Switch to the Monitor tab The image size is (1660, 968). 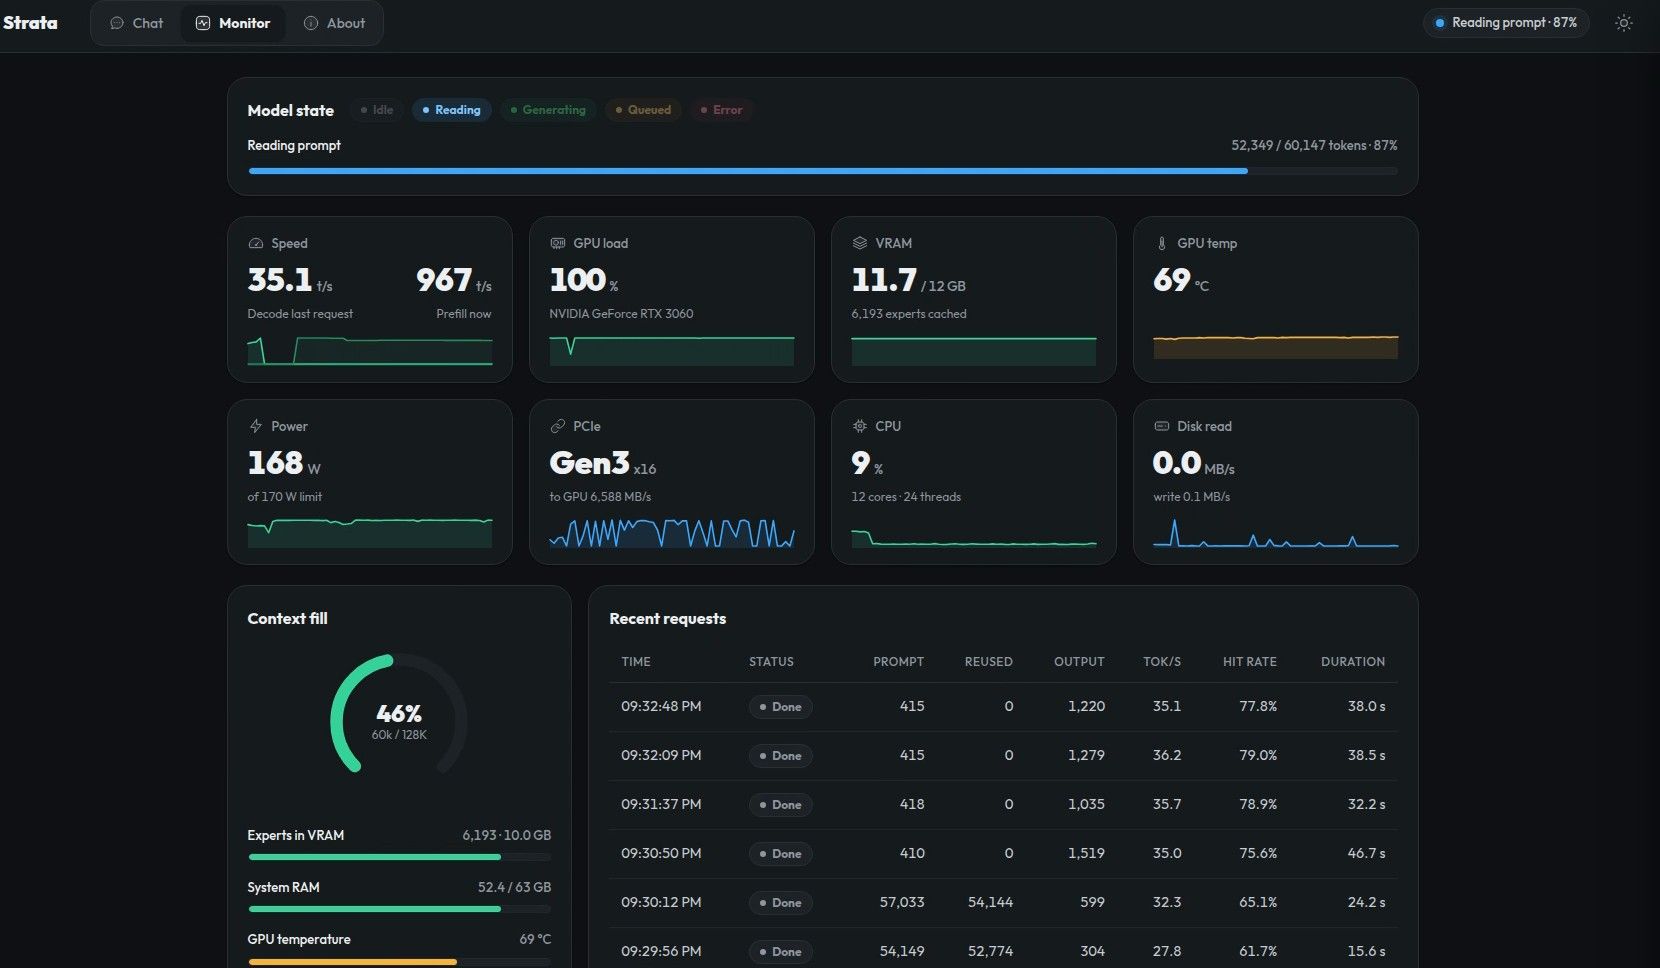pos(233,23)
